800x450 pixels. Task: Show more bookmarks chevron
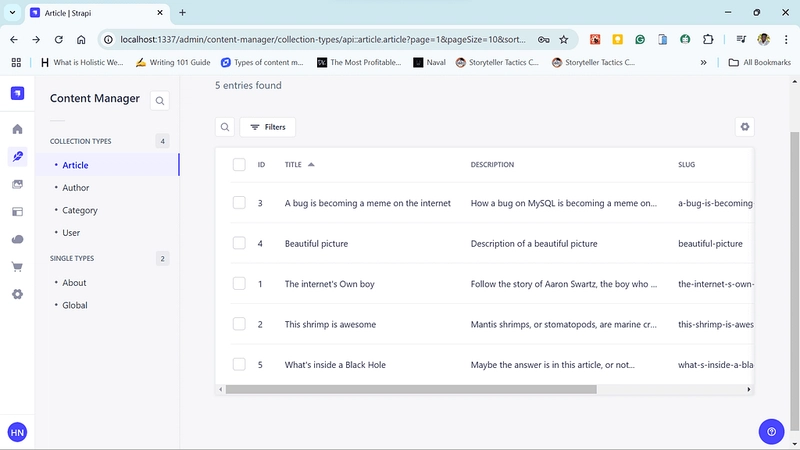[704, 62]
